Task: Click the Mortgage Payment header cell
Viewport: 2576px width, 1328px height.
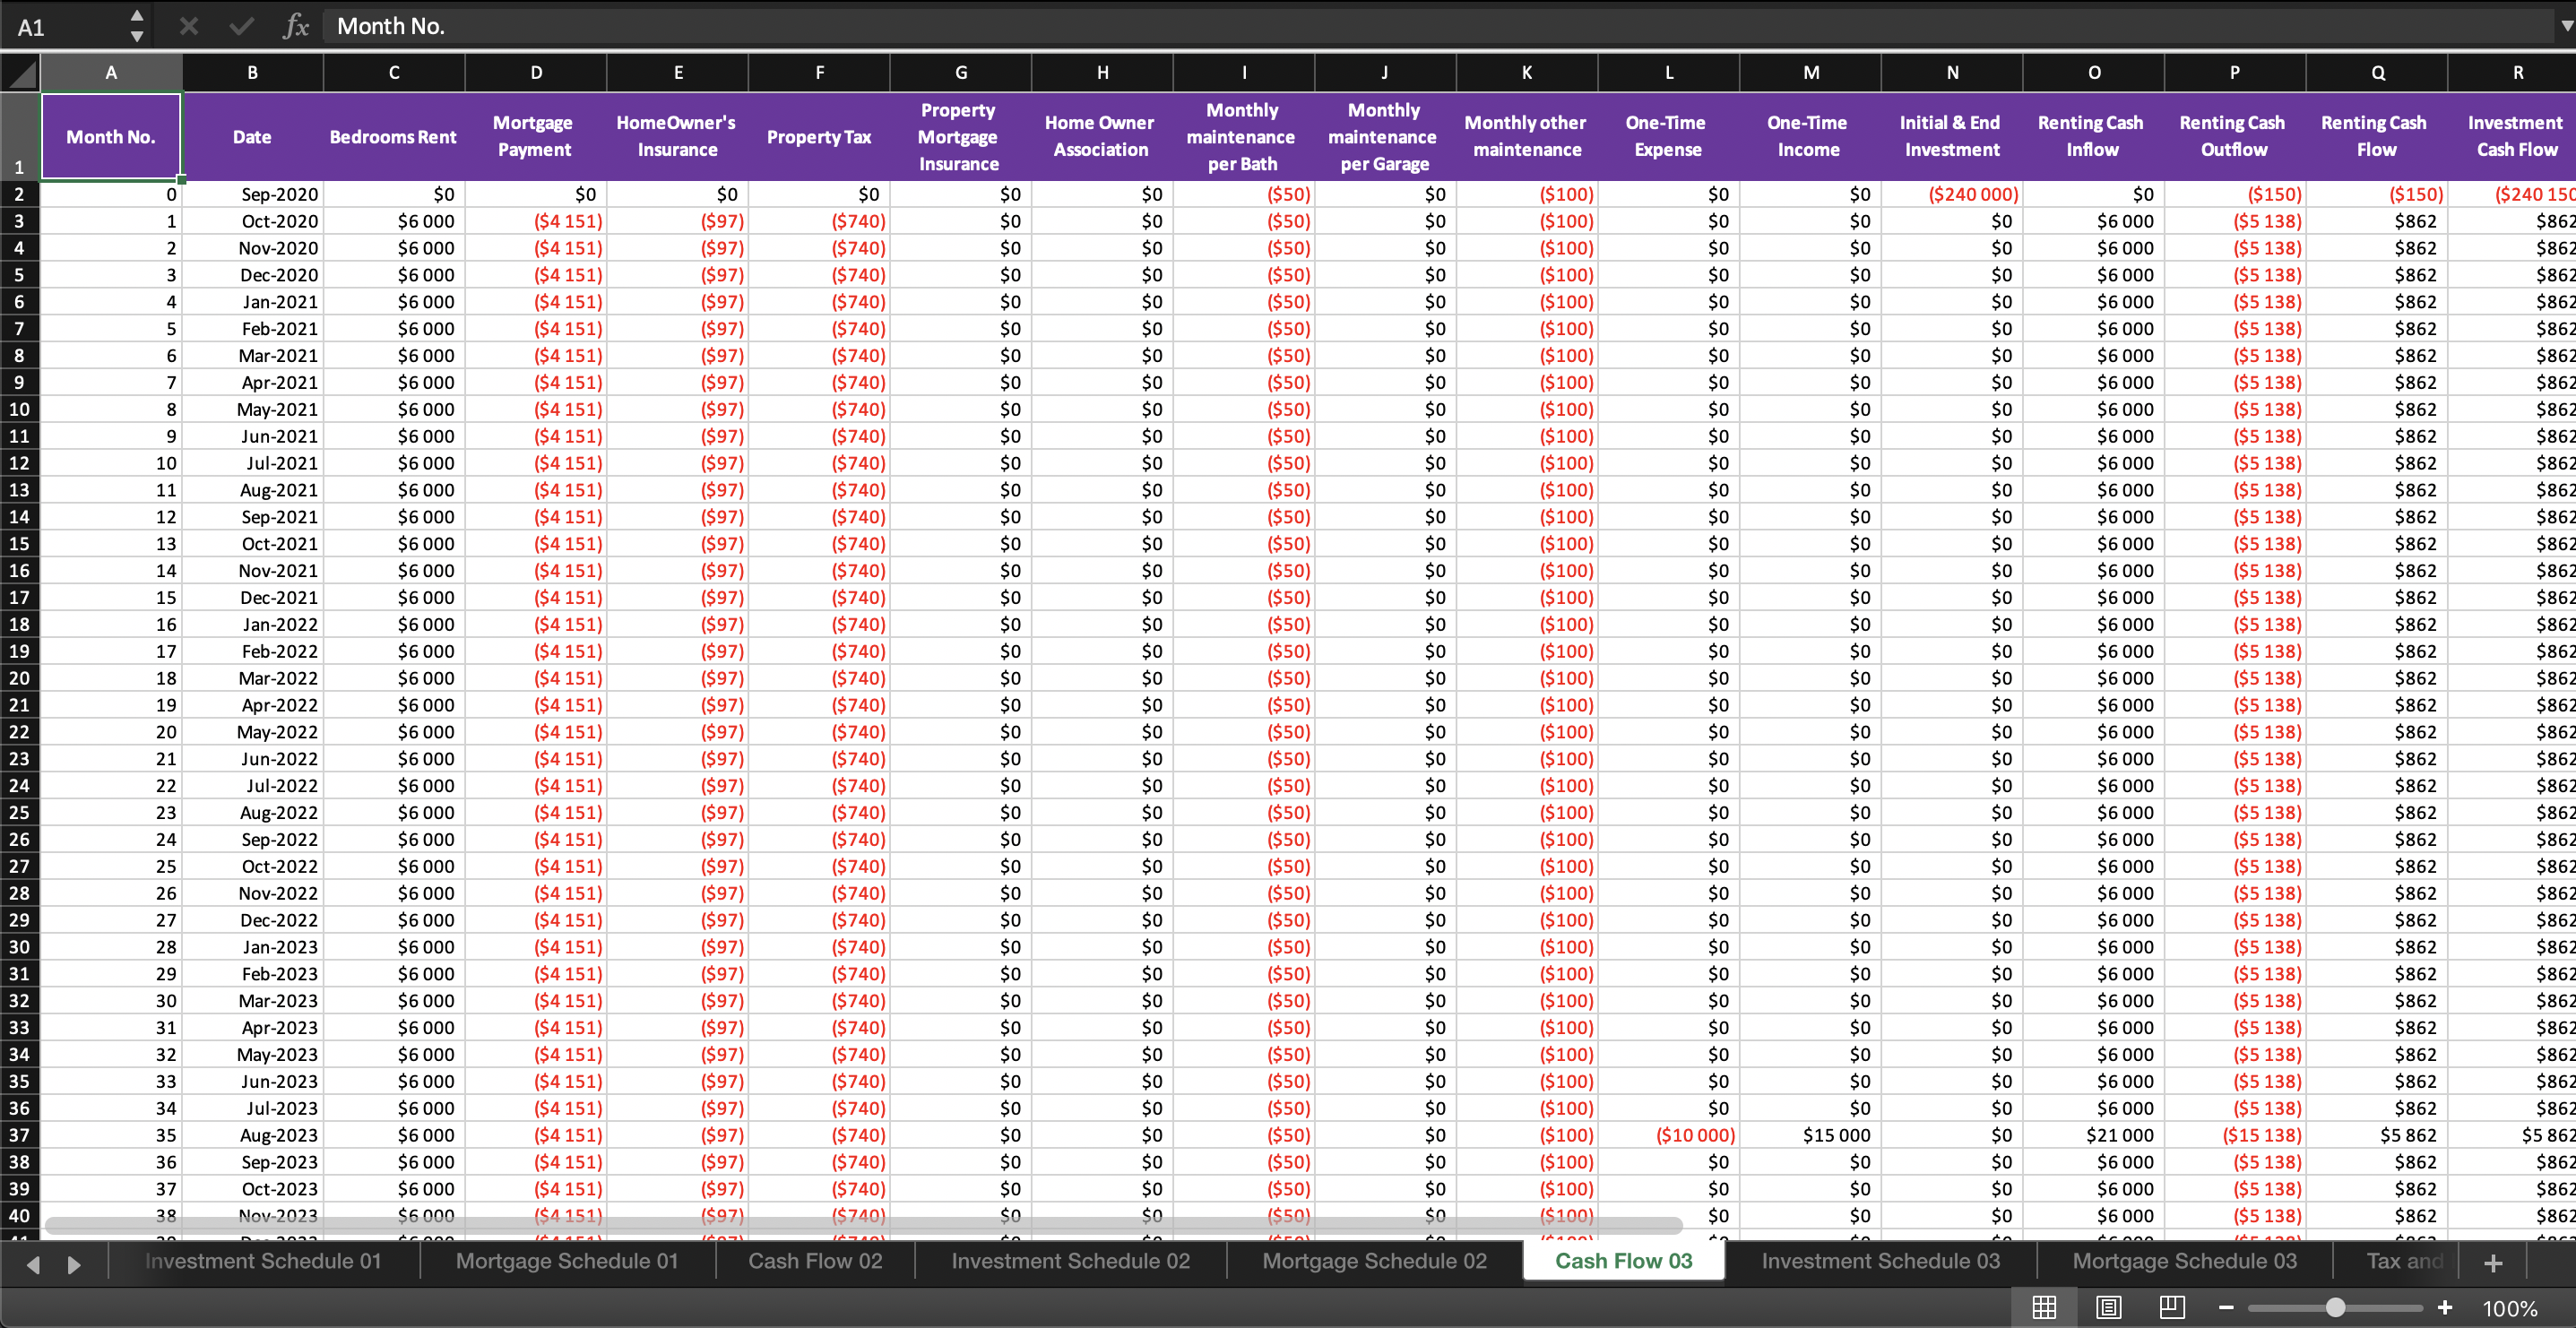Action: [536, 137]
